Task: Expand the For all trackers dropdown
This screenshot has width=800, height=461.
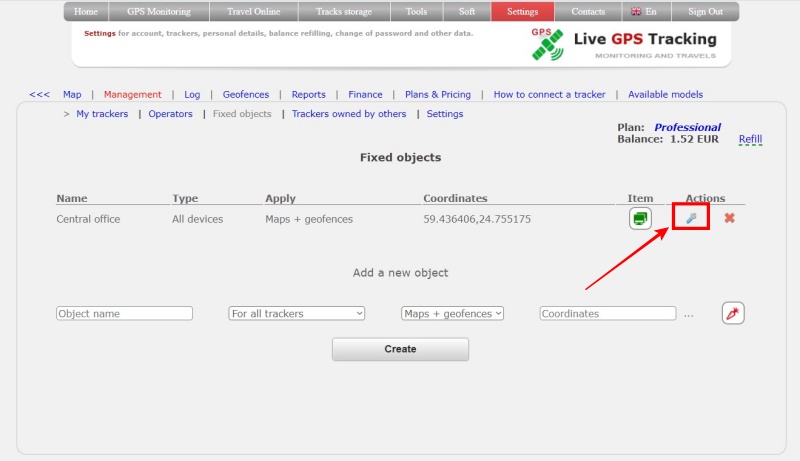Action: point(296,313)
